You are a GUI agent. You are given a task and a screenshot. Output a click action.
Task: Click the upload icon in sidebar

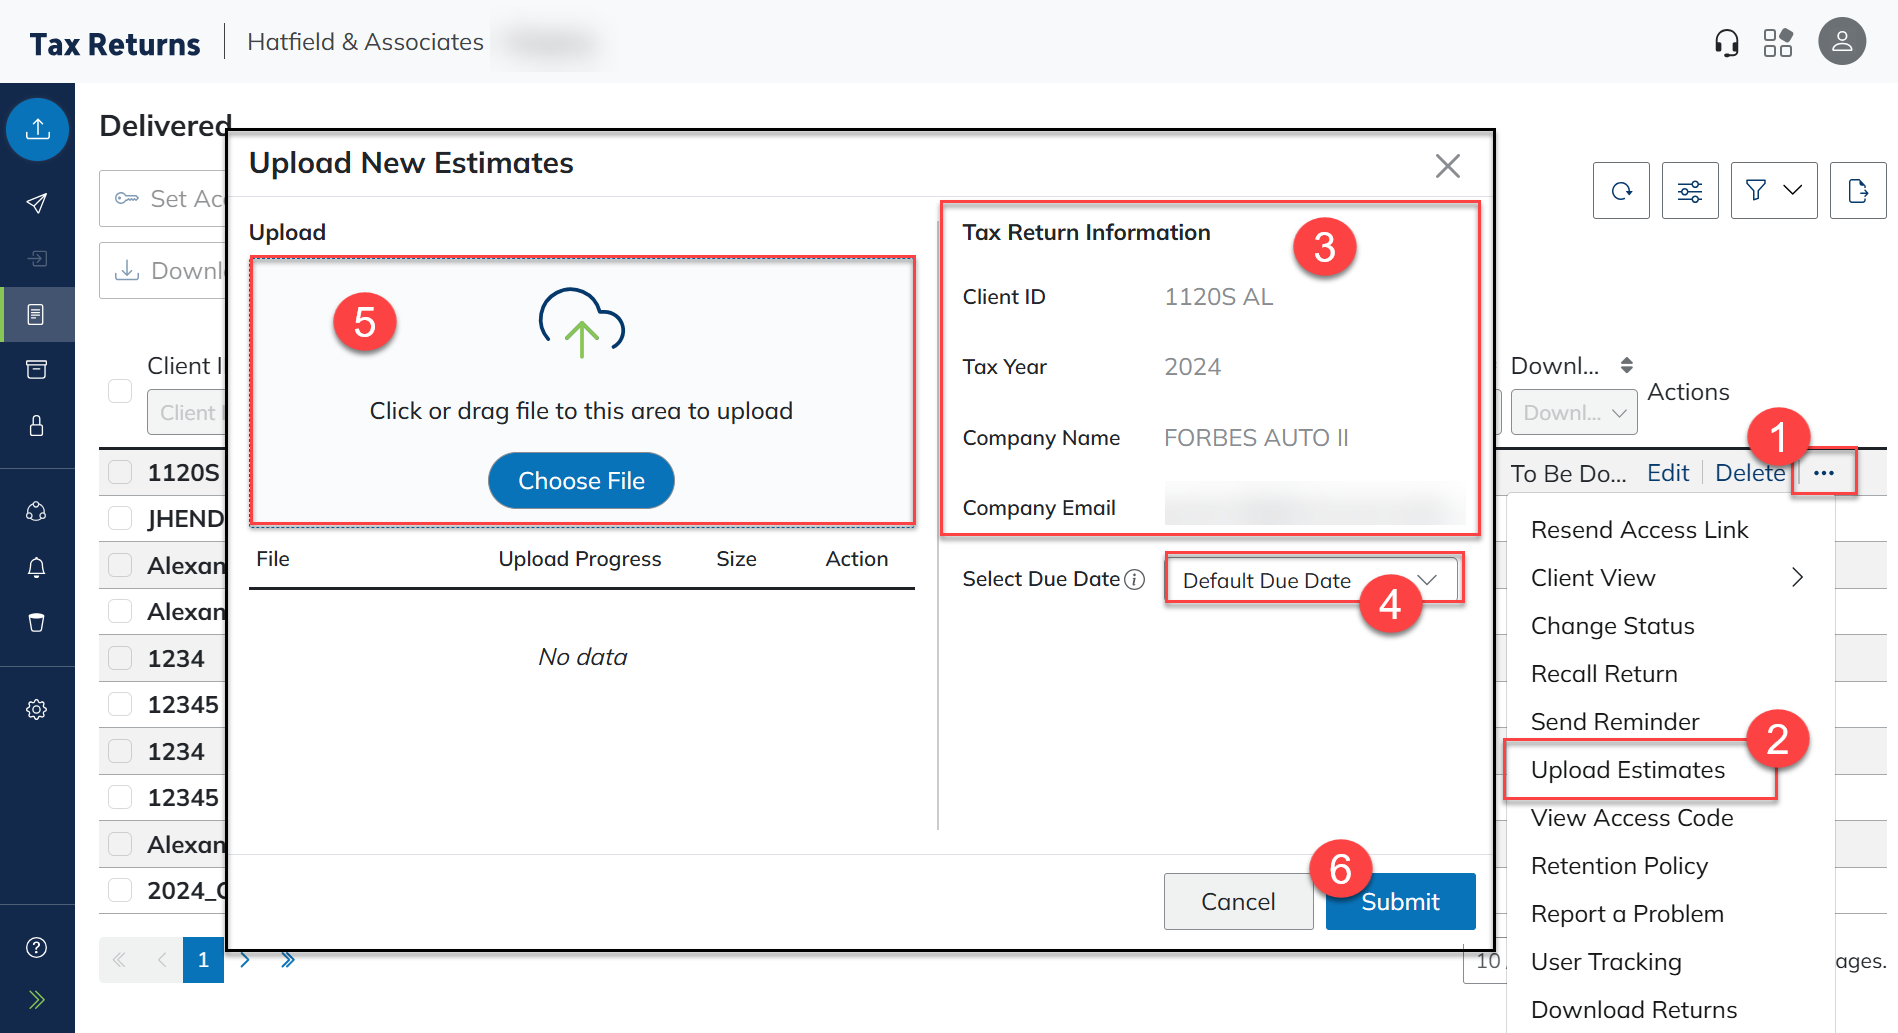click(37, 129)
